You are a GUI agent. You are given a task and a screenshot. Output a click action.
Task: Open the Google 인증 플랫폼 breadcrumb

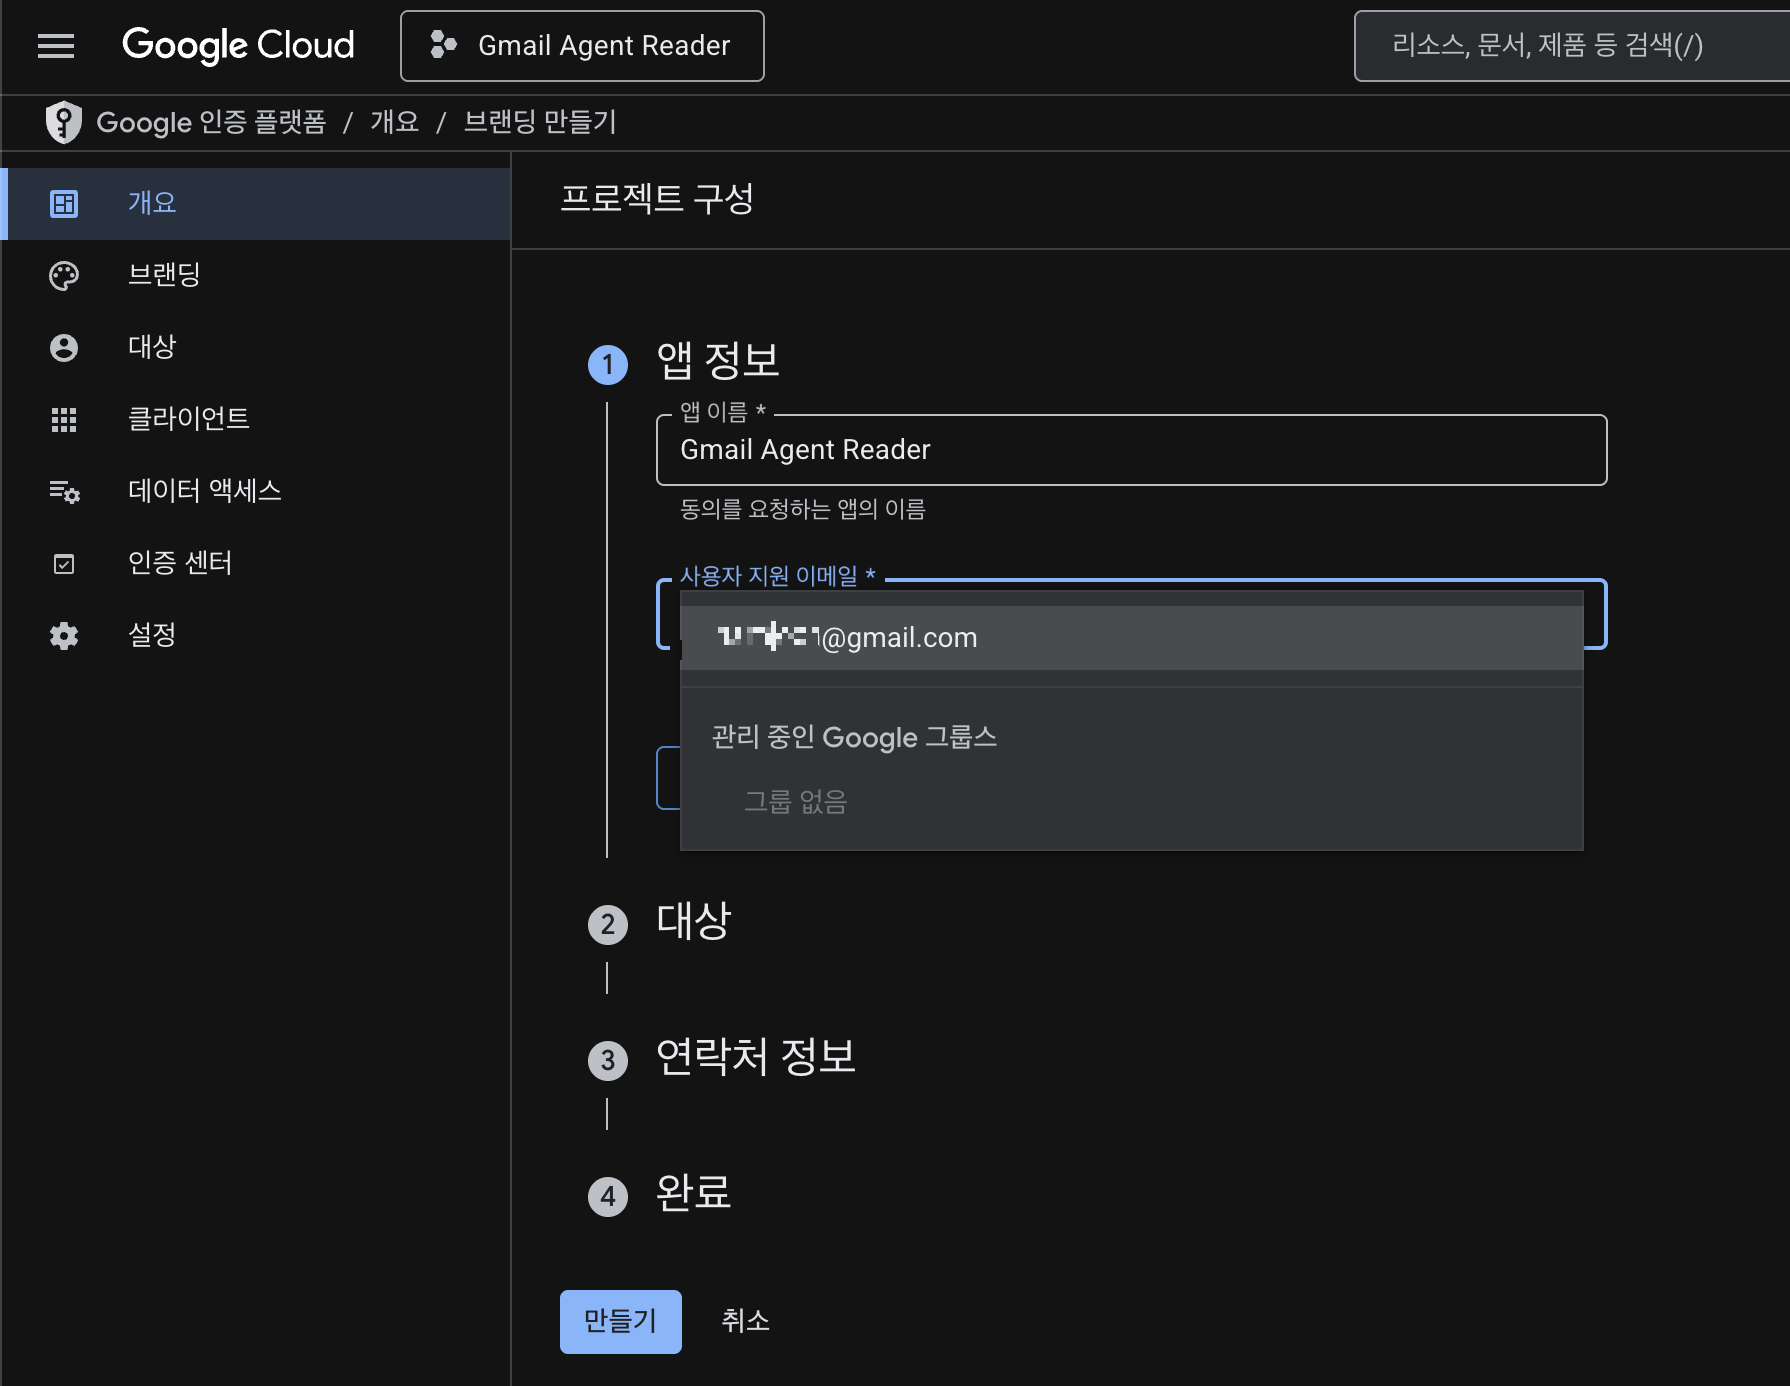pos(211,122)
